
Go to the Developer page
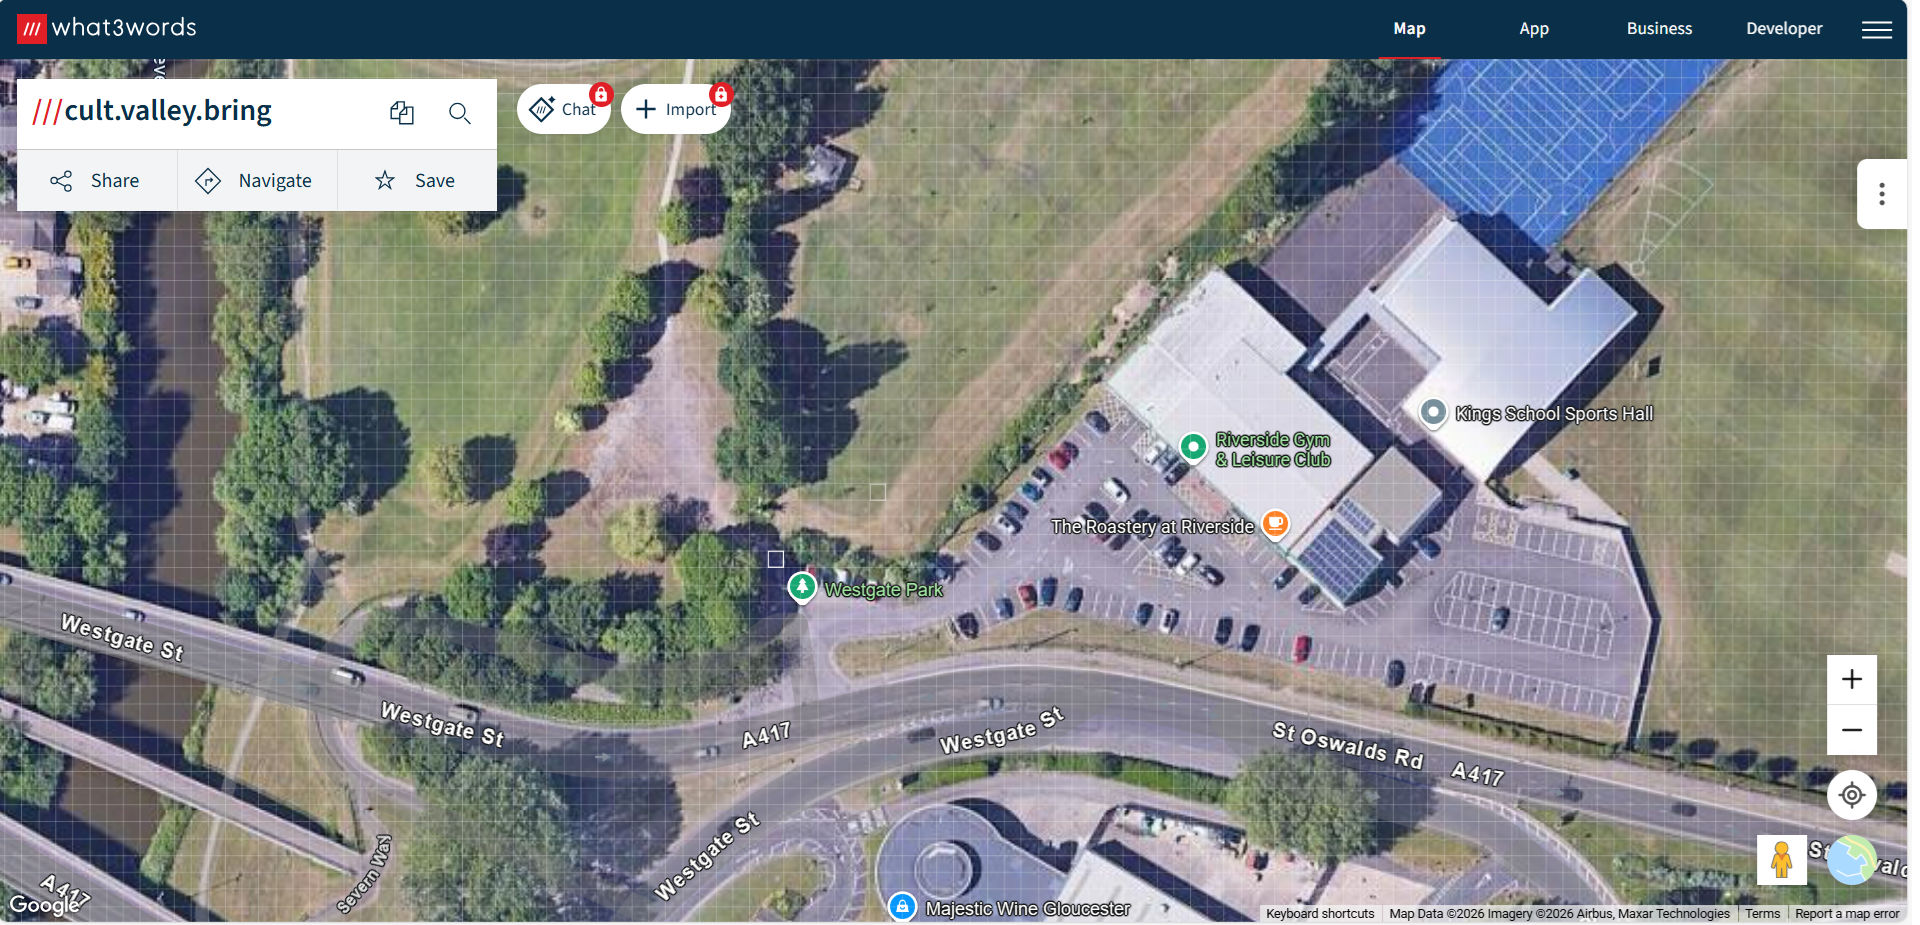1784,29
